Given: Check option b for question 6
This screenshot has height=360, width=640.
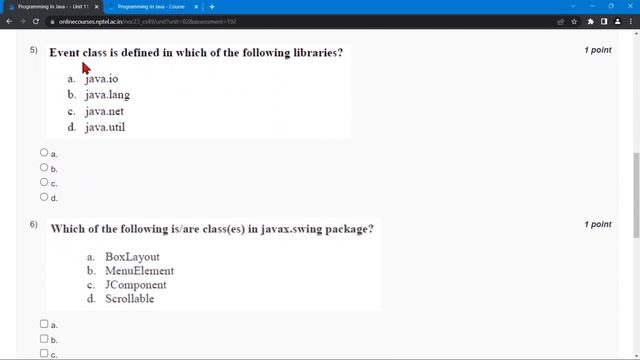Looking at the screenshot, I should (x=44, y=338).
